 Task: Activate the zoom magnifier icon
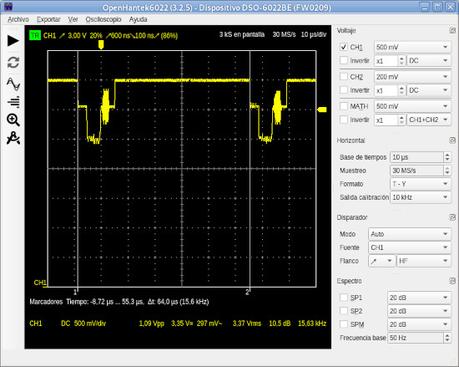[x=13, y=120]
